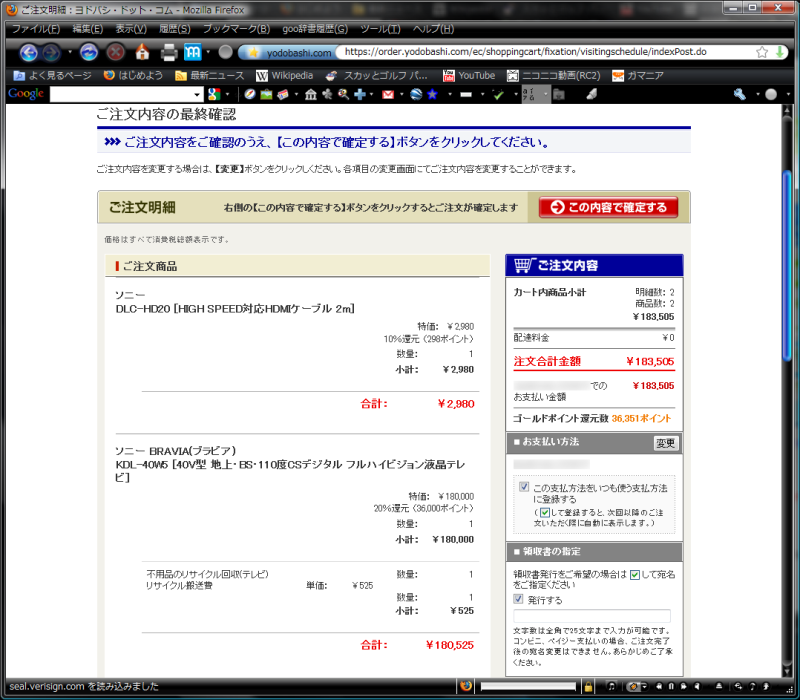Open the blue M toolbar icon
The width and height of the screenshot is (800, 700).
click(192, 52)
